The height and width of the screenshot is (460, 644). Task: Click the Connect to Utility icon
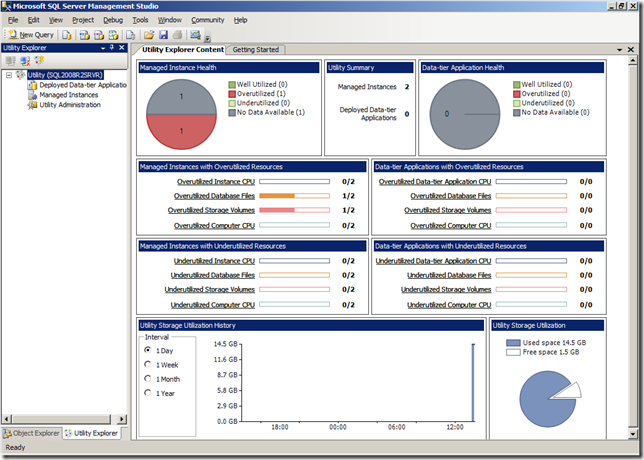[x=11, y=61]
